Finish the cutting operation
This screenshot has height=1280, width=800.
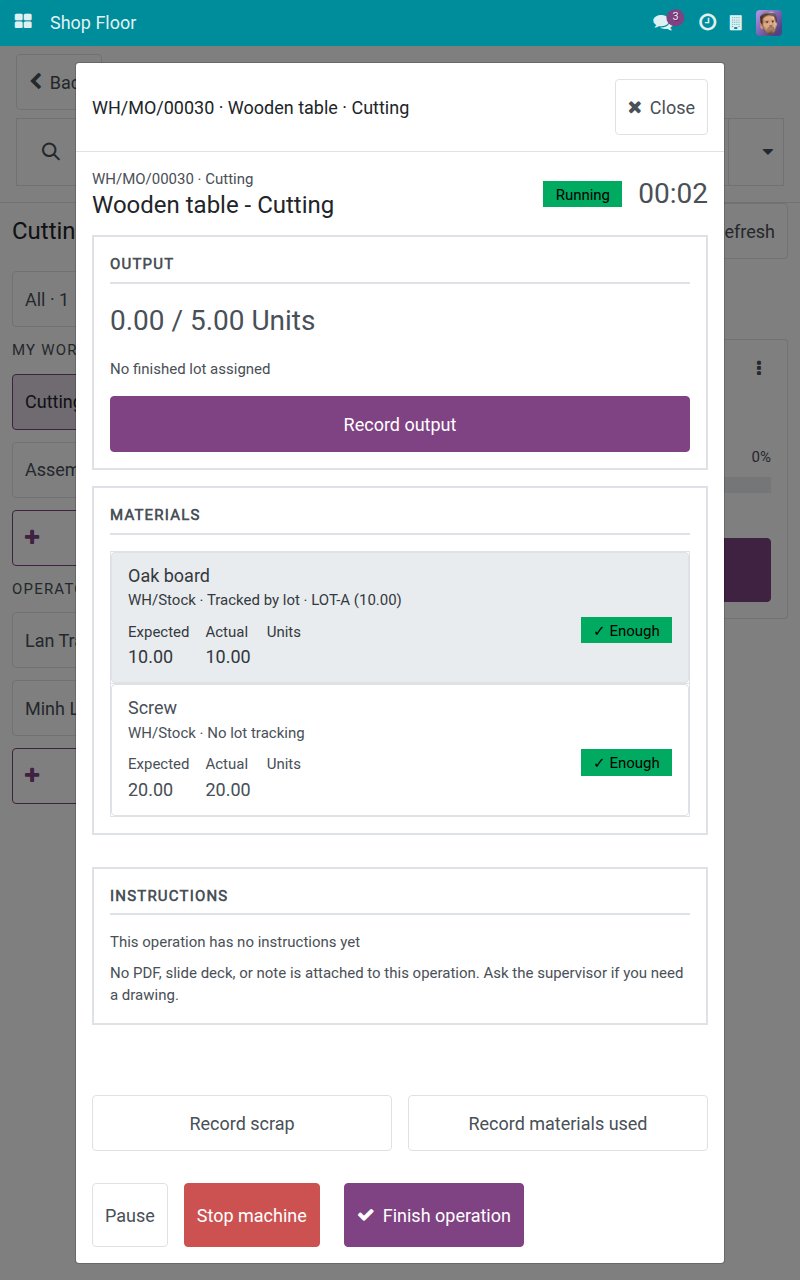click(x=434, y=1215)
